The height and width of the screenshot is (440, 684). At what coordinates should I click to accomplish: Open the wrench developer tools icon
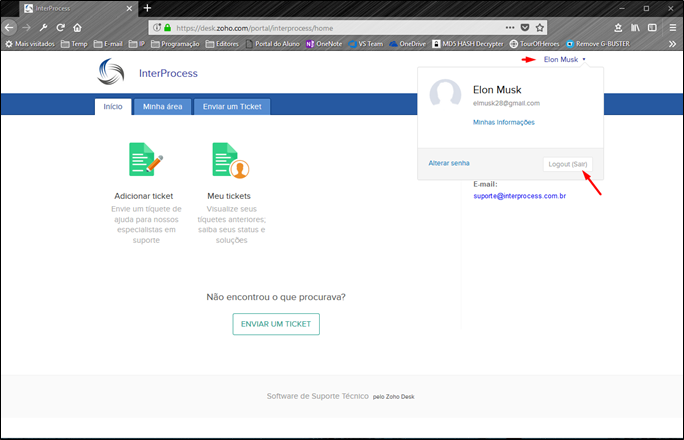point(43,27)
